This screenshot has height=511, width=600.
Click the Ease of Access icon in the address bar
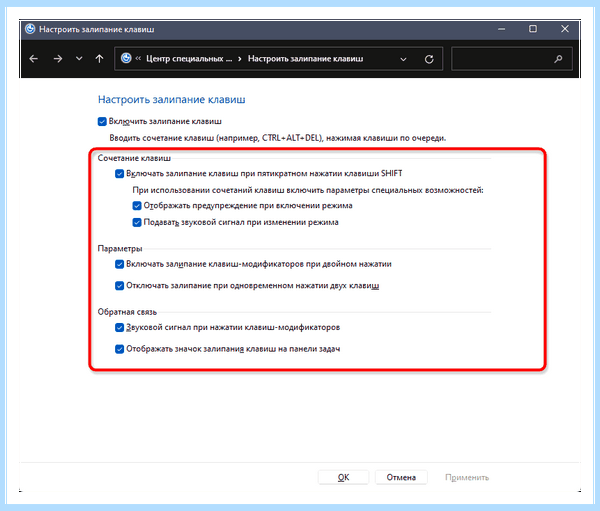coord(126,58)
